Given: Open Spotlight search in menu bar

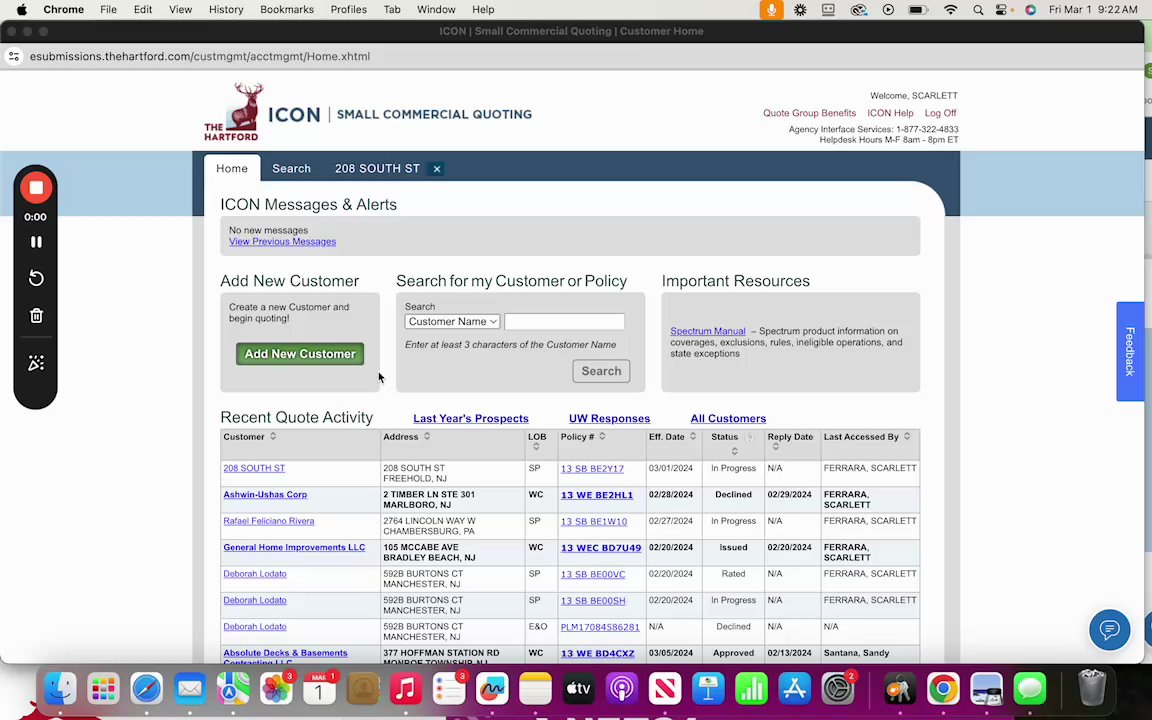Looking at the screenshot, I should (x=978, y=10).
